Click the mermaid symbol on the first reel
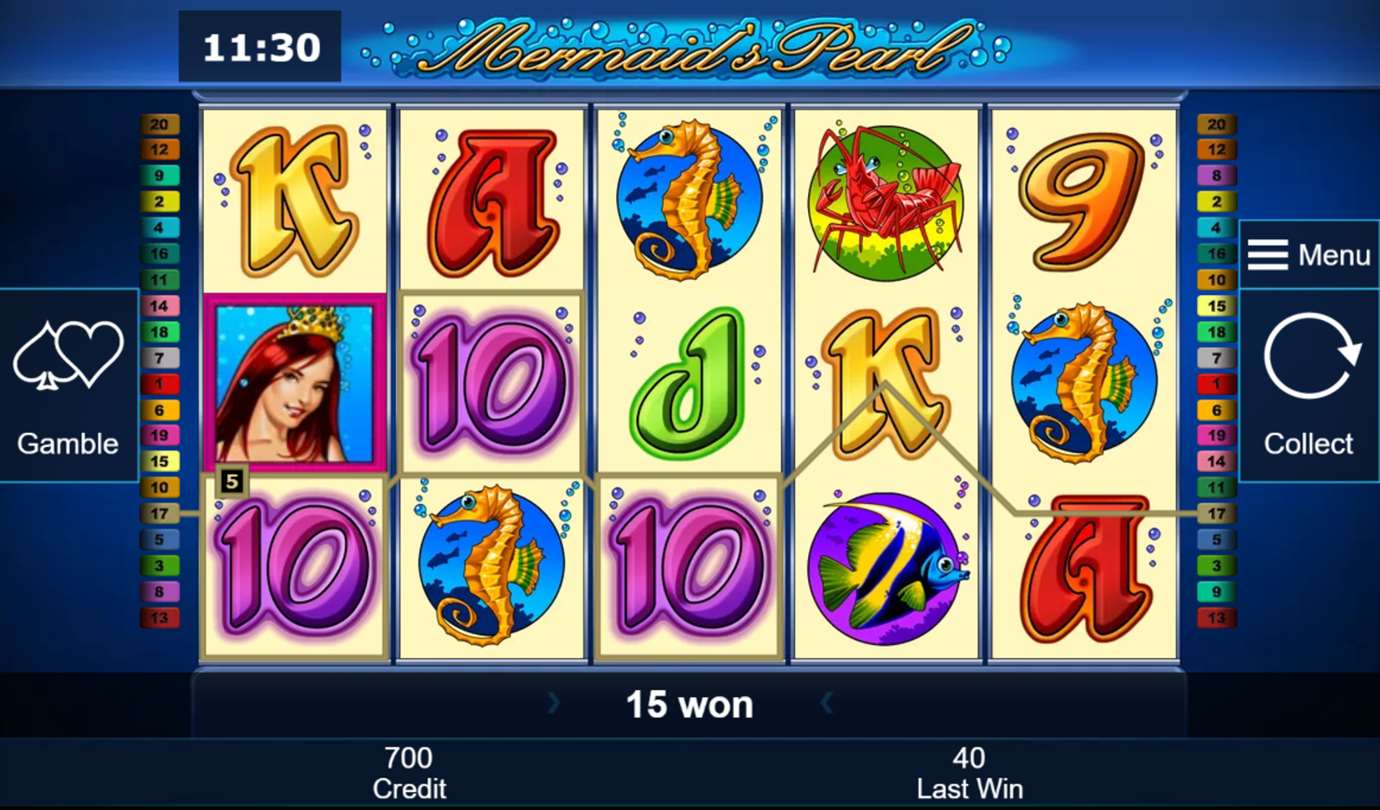This screenshot has width=1380, height=810. pyautogui.click(x=295, y=382)
